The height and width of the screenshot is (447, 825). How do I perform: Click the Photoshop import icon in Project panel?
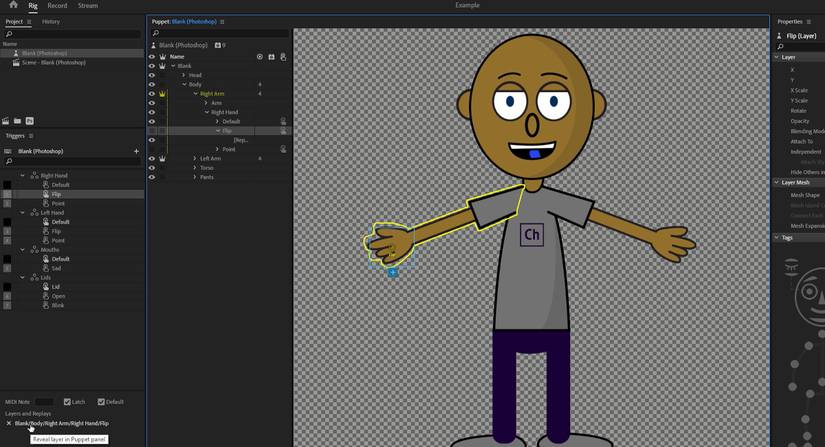(x=29, y=121)
